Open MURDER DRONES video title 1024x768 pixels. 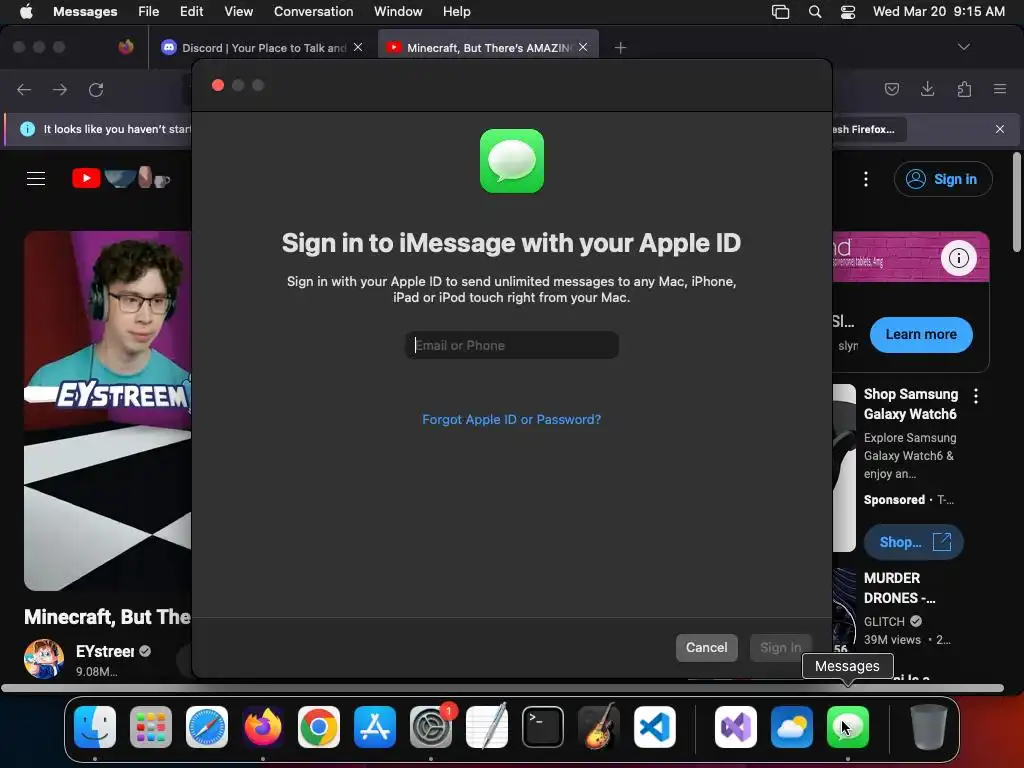click(x=899, y=588)
